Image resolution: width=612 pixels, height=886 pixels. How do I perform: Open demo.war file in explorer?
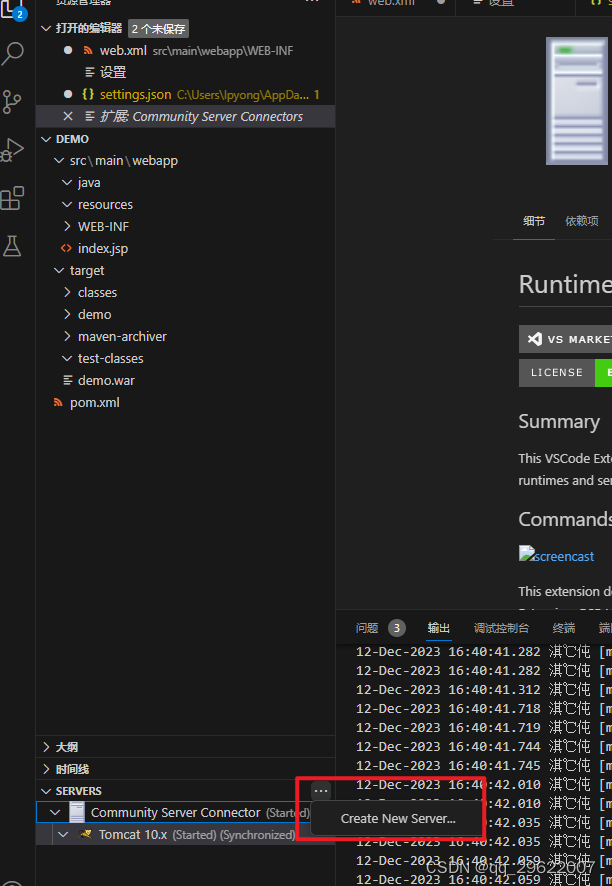point(185,380)
